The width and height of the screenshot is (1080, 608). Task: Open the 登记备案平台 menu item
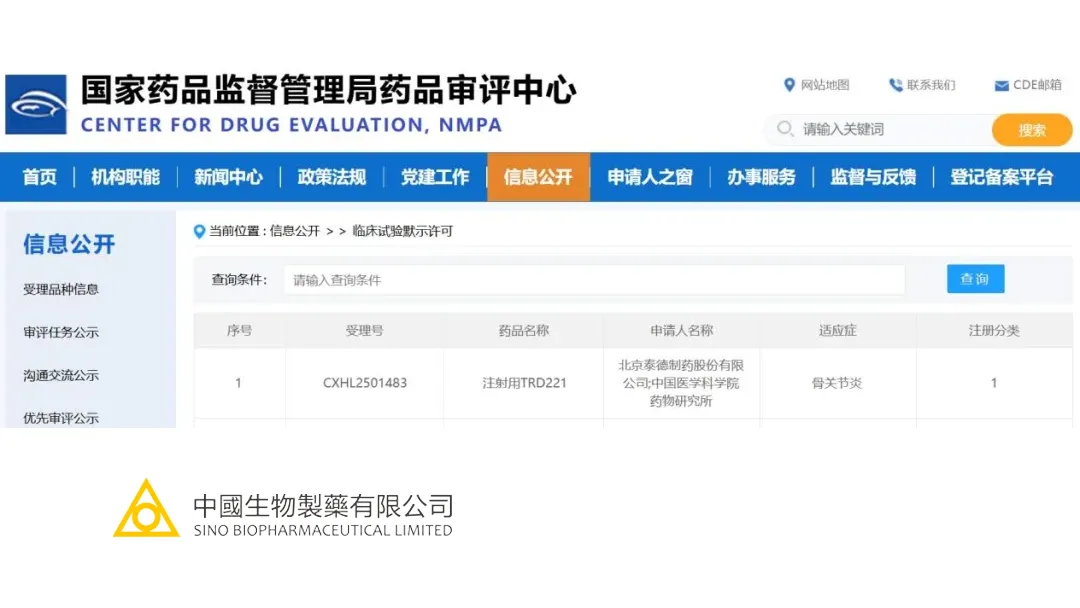(x=1002, y=177)
